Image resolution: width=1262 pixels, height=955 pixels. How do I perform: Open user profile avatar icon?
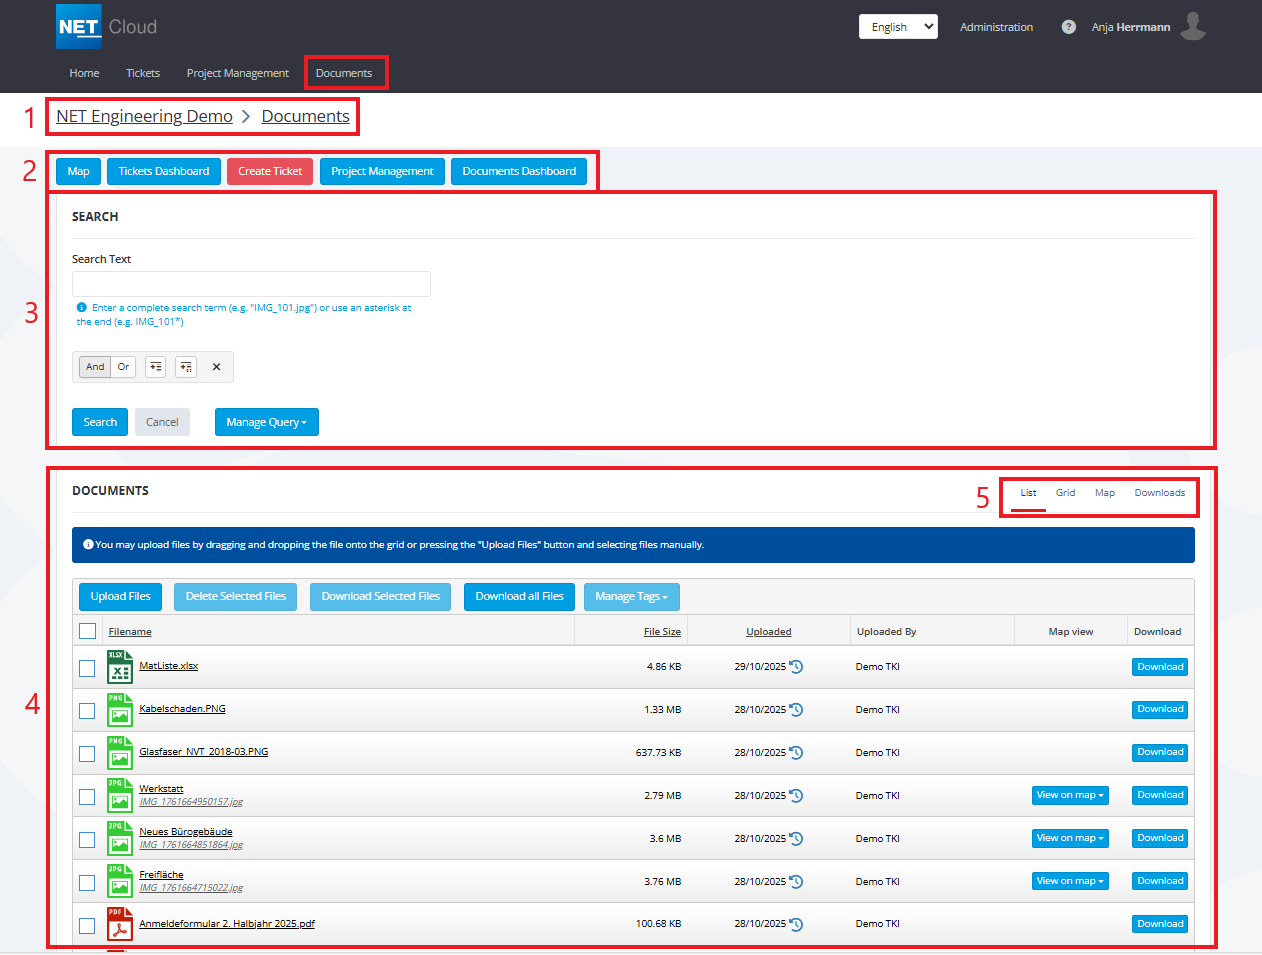(1192, 27)
